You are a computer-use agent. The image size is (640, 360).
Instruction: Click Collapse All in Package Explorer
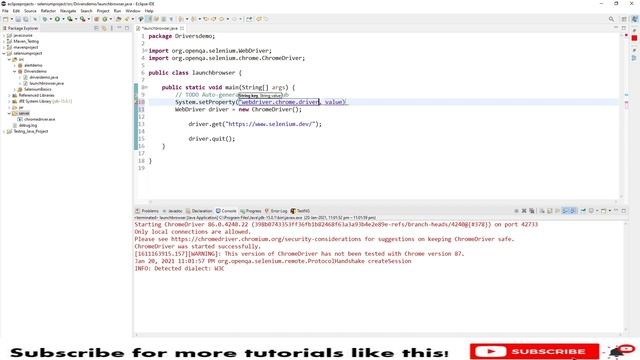[97, 28]
